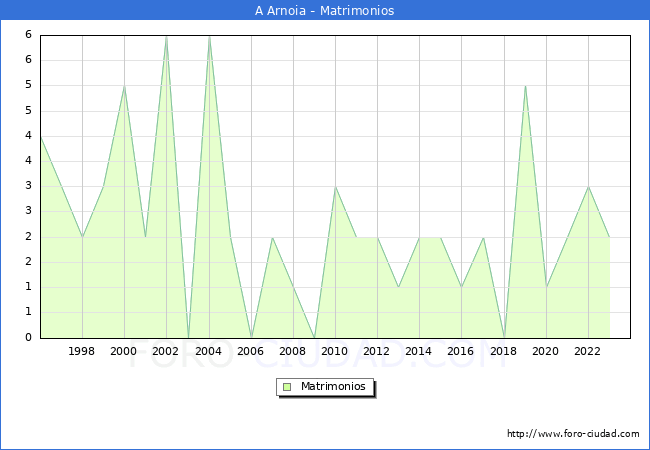Screen dimensions: 650x450
Task: Click the chart title A Arnoia - Matrimonios
Action: (x=325, y=11)
